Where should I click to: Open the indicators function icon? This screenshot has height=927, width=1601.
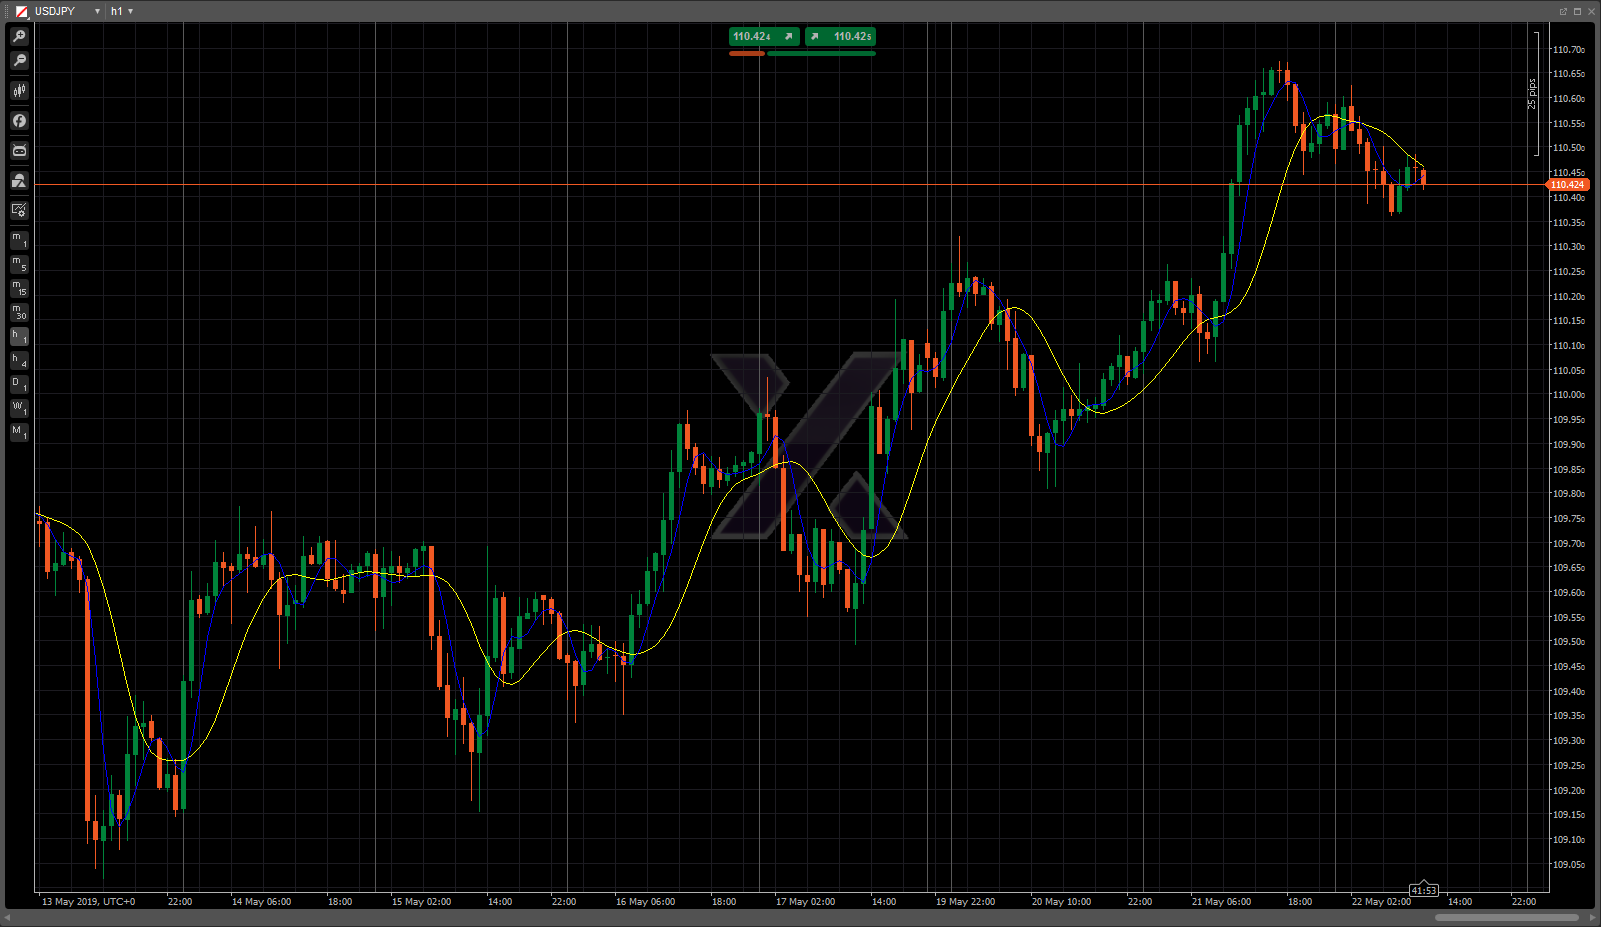pyautogui.click(x=19, y=121)
